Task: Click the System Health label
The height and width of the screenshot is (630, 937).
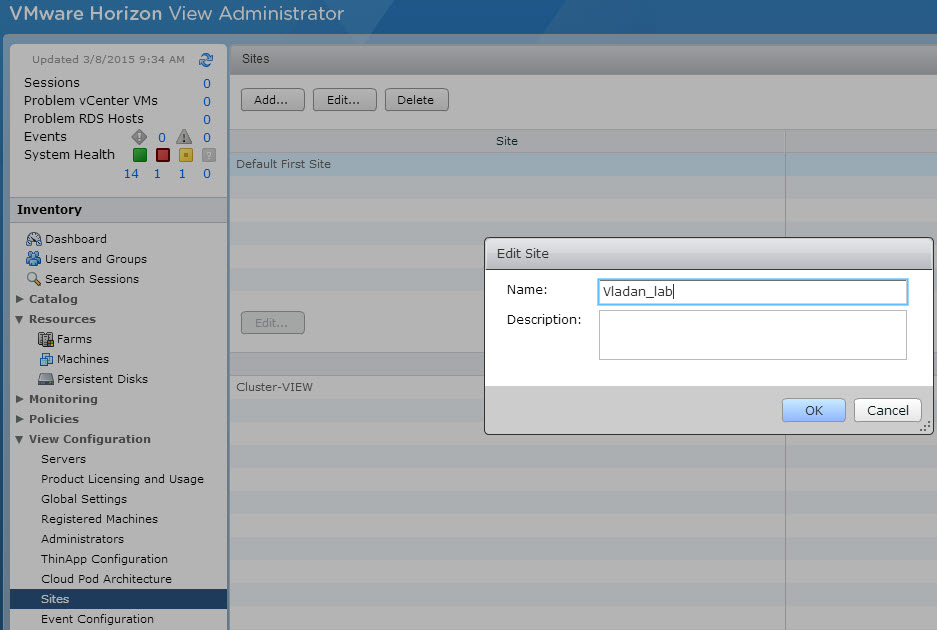Action: 69,155
